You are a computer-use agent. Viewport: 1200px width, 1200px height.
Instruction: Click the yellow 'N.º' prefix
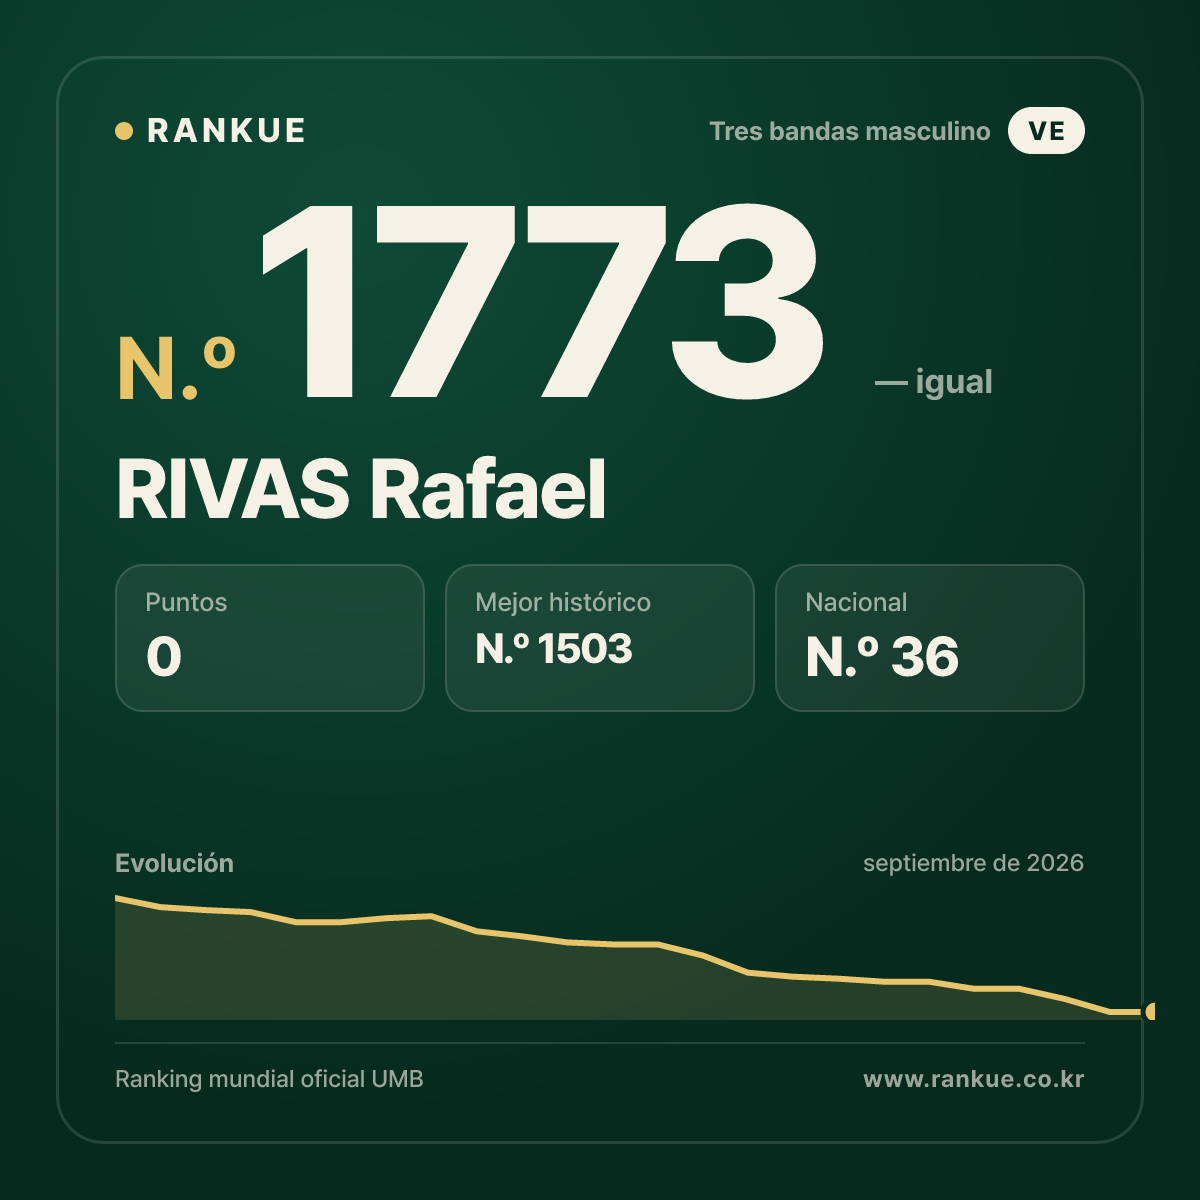coord(177,370)
